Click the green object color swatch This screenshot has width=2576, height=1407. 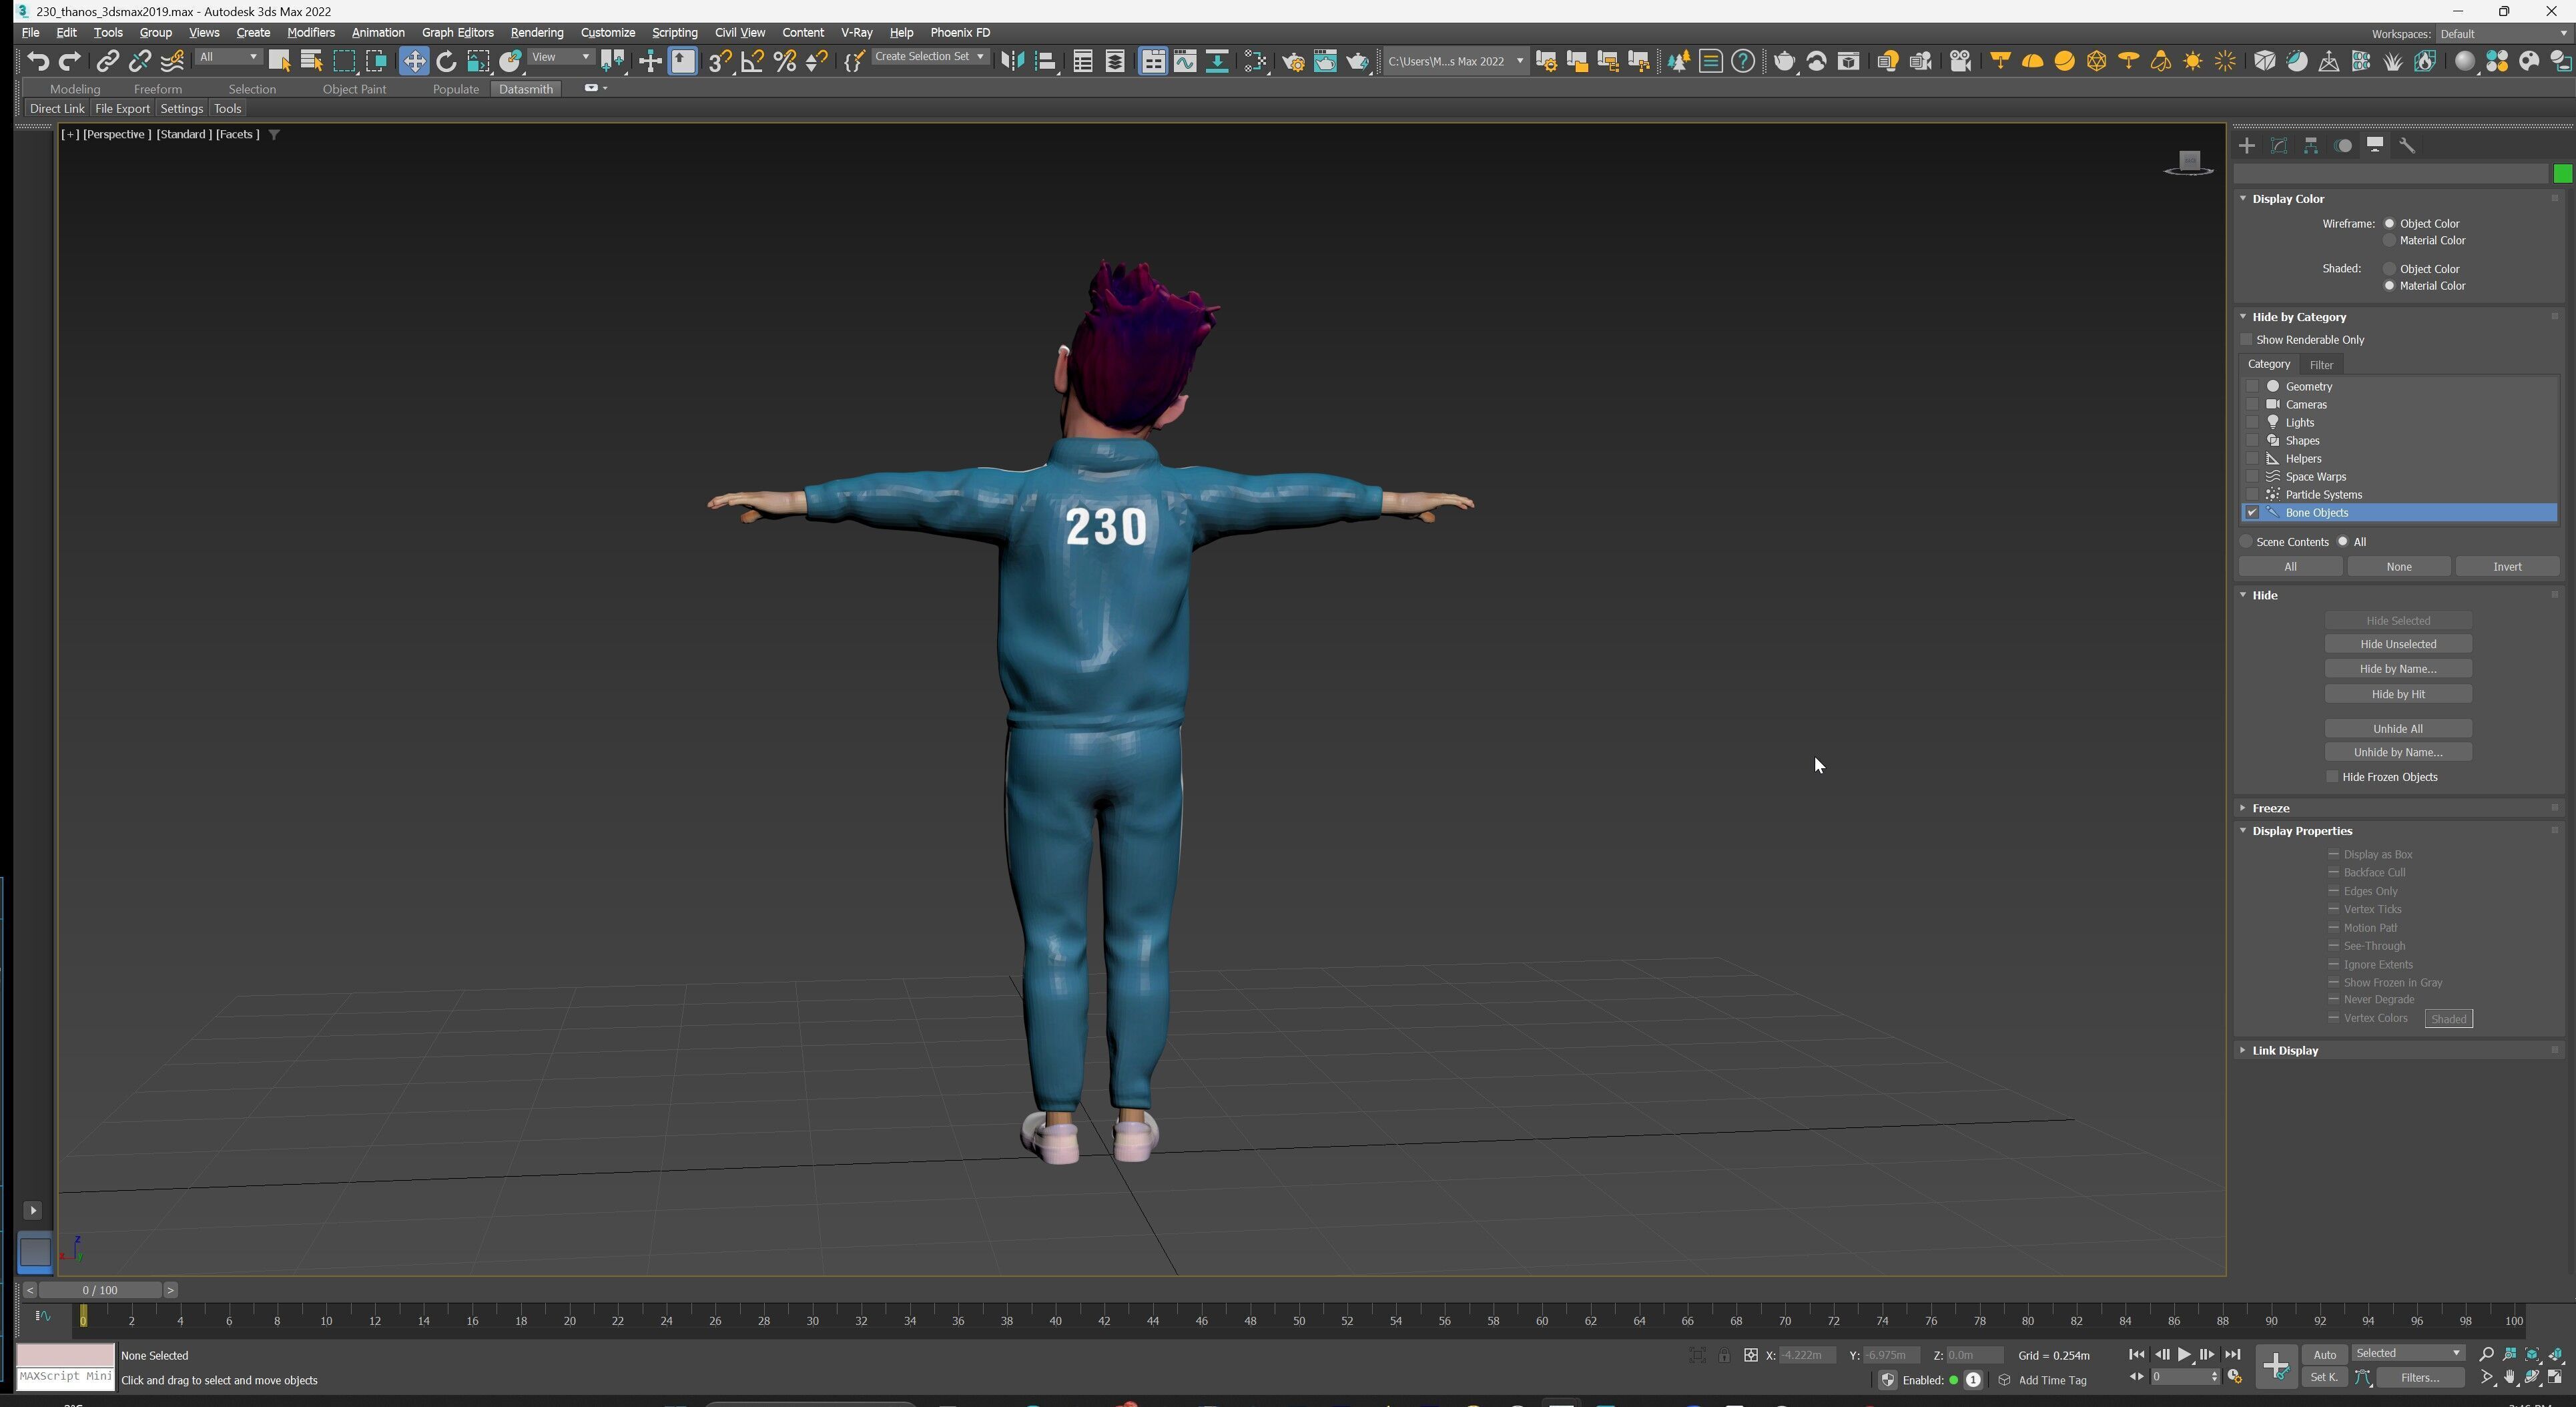[x=2562, y=175]
